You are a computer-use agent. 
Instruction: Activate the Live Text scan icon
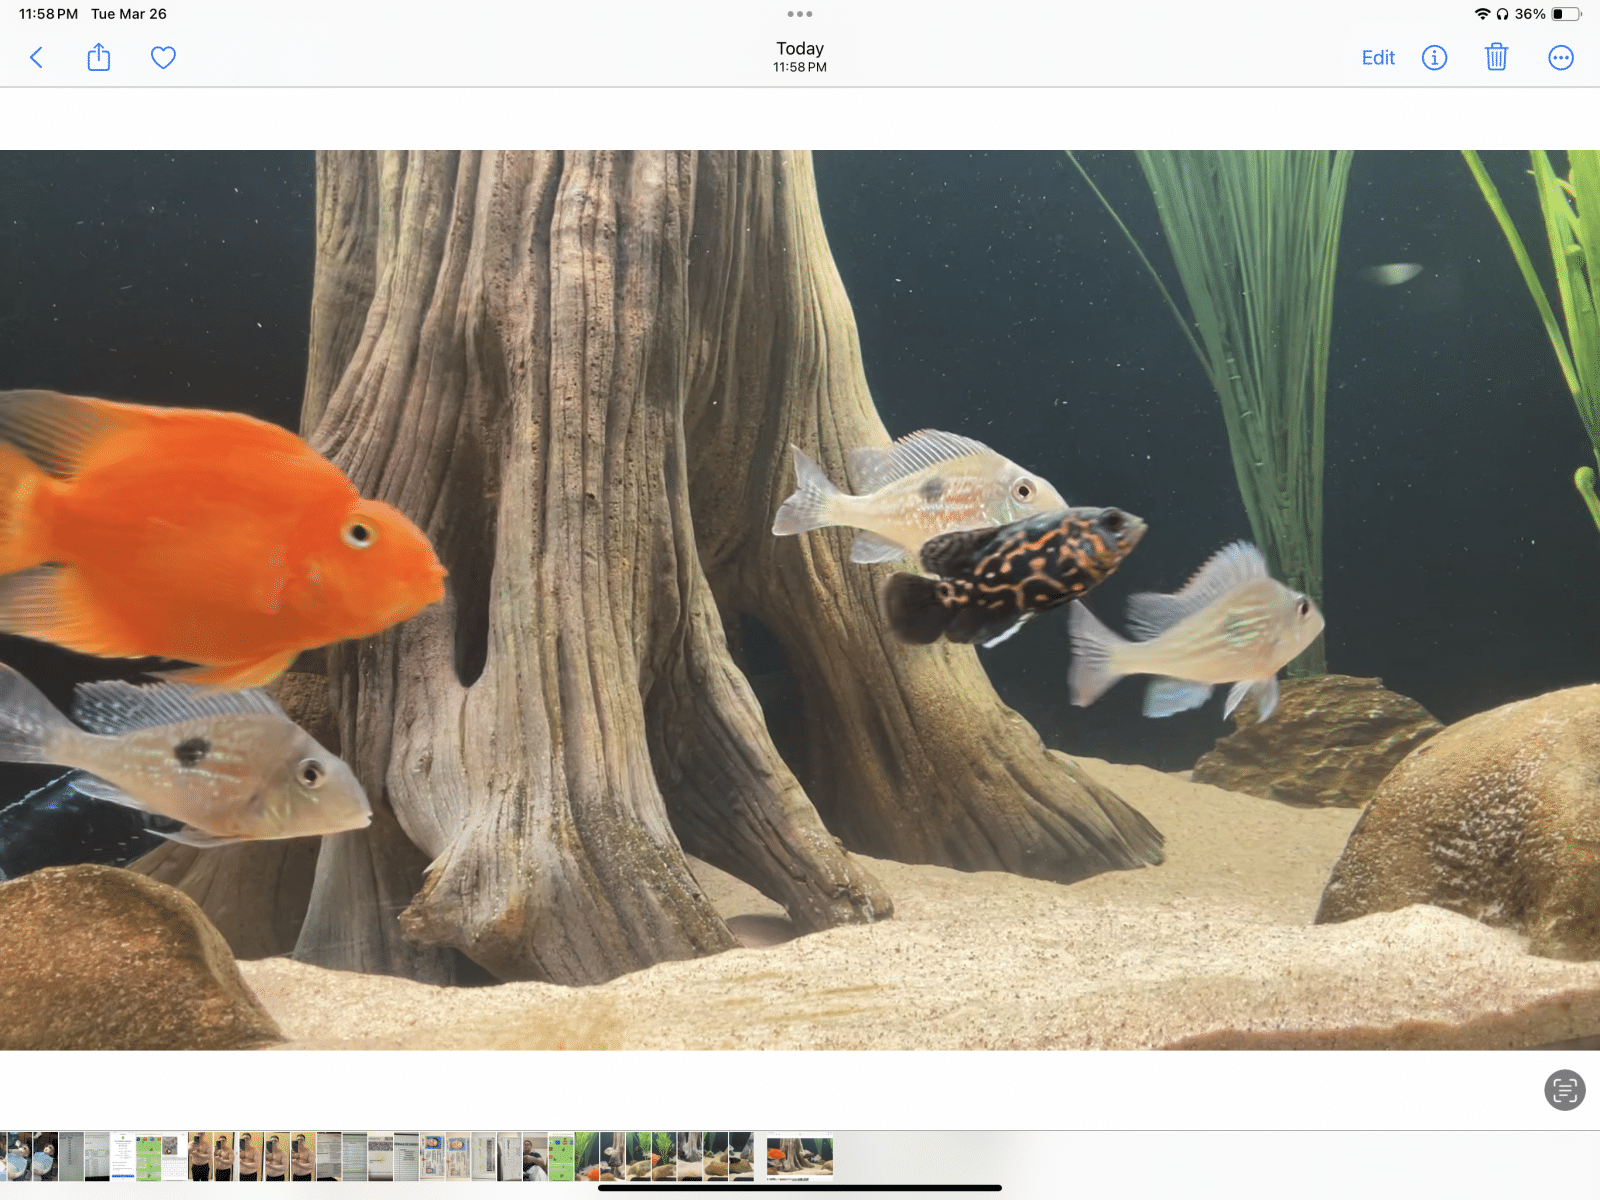(1564, 1090)
